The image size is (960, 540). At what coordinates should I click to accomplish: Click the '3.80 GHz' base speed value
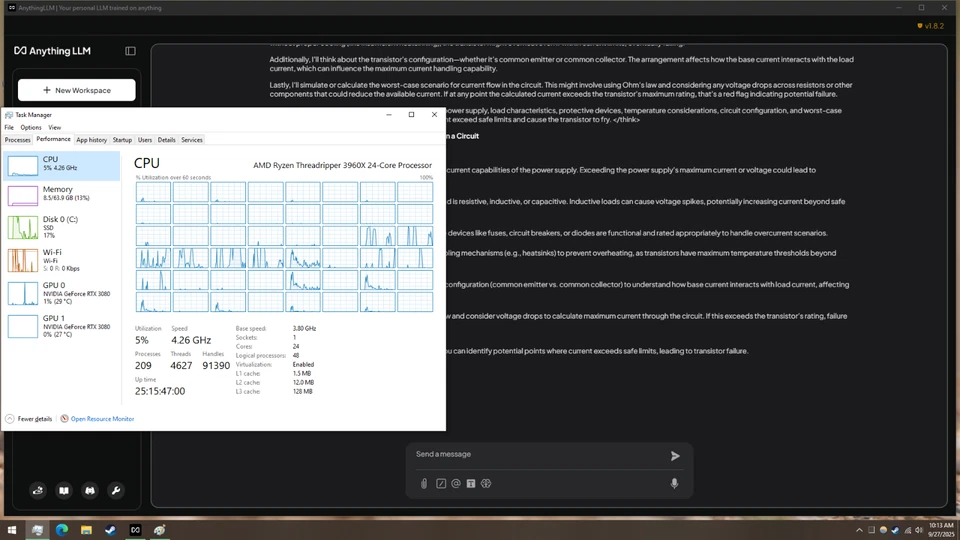click(304, 329)
